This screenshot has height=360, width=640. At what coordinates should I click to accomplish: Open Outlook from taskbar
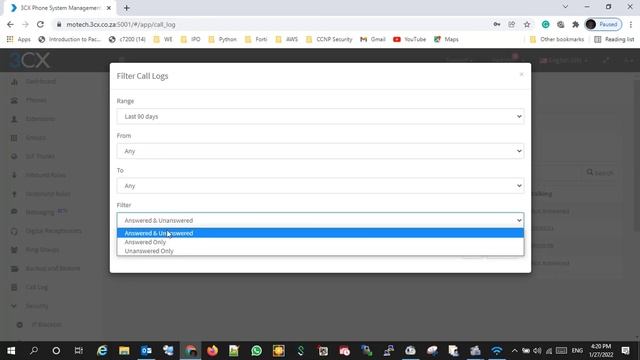pyautogui.click(x=146, y=351)
